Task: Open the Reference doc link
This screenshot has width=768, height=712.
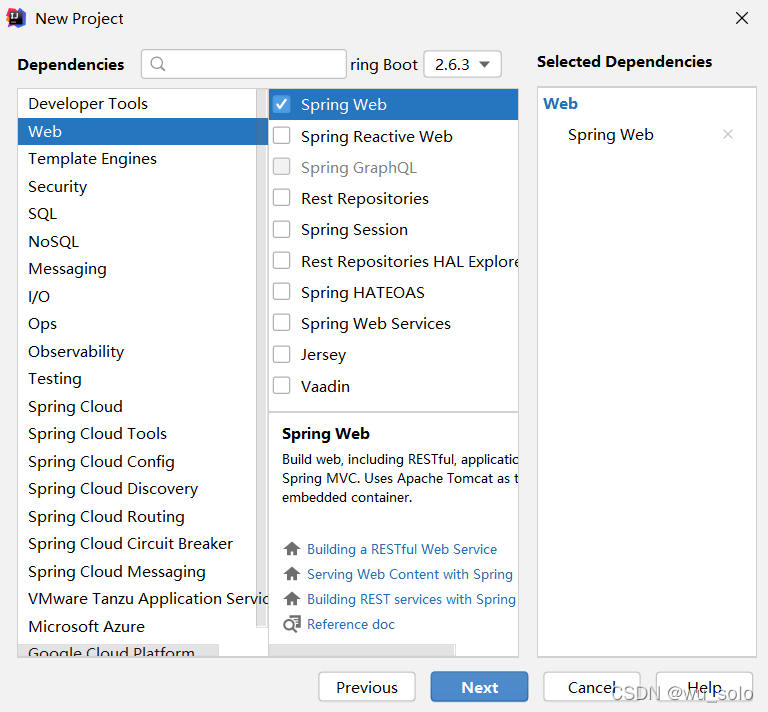Action: (x=351, y=624)
